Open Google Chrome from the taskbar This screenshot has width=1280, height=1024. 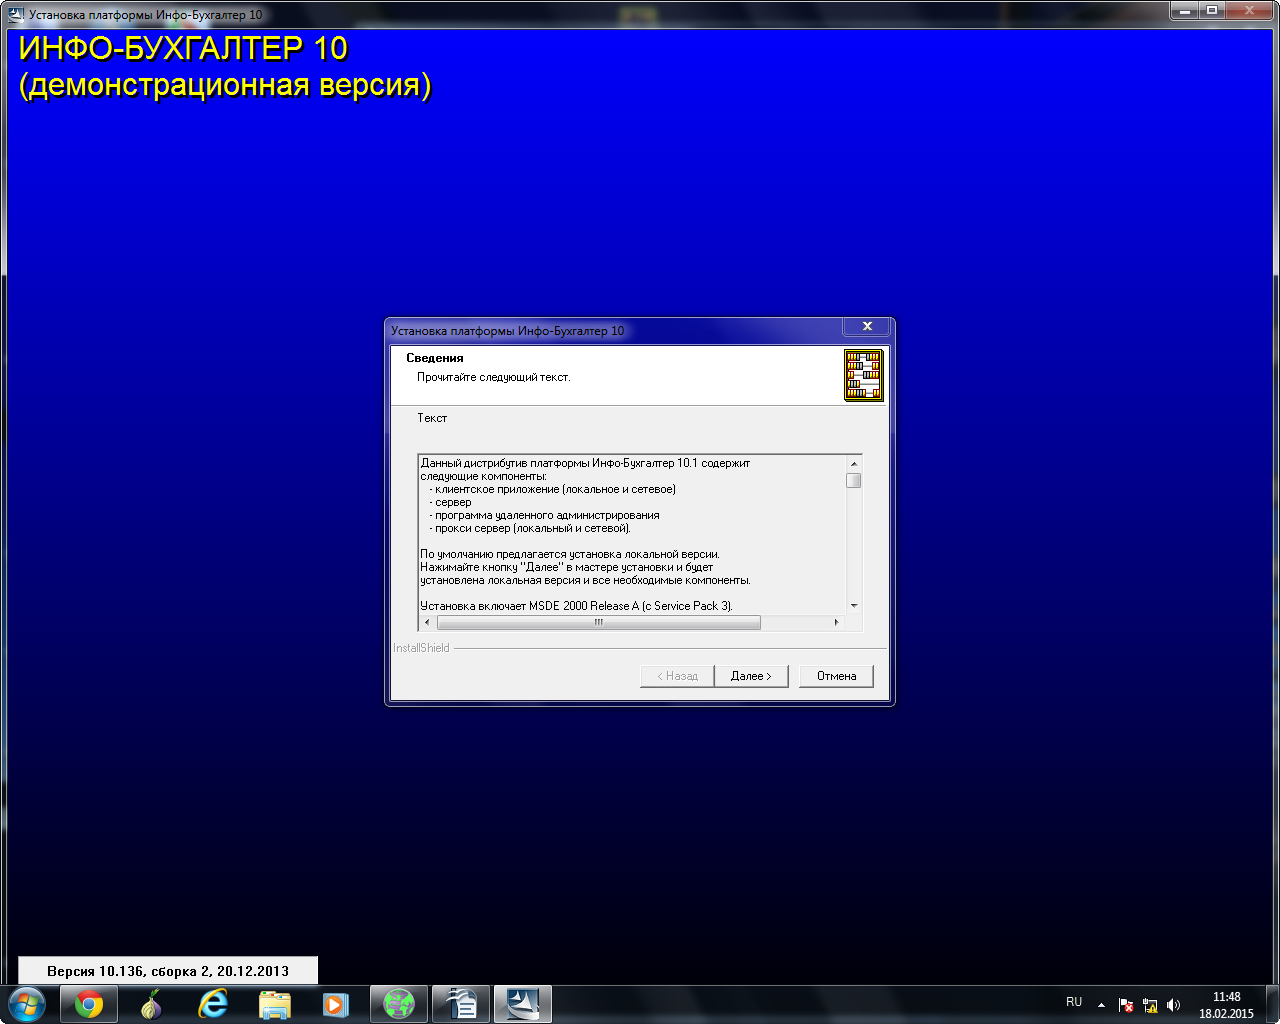pos(89,1004)
